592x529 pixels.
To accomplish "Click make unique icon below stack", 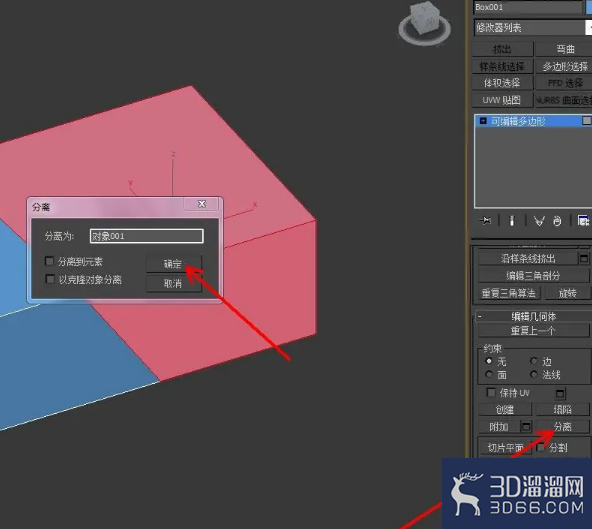I will pyautogui.click(x=539, y=221).
